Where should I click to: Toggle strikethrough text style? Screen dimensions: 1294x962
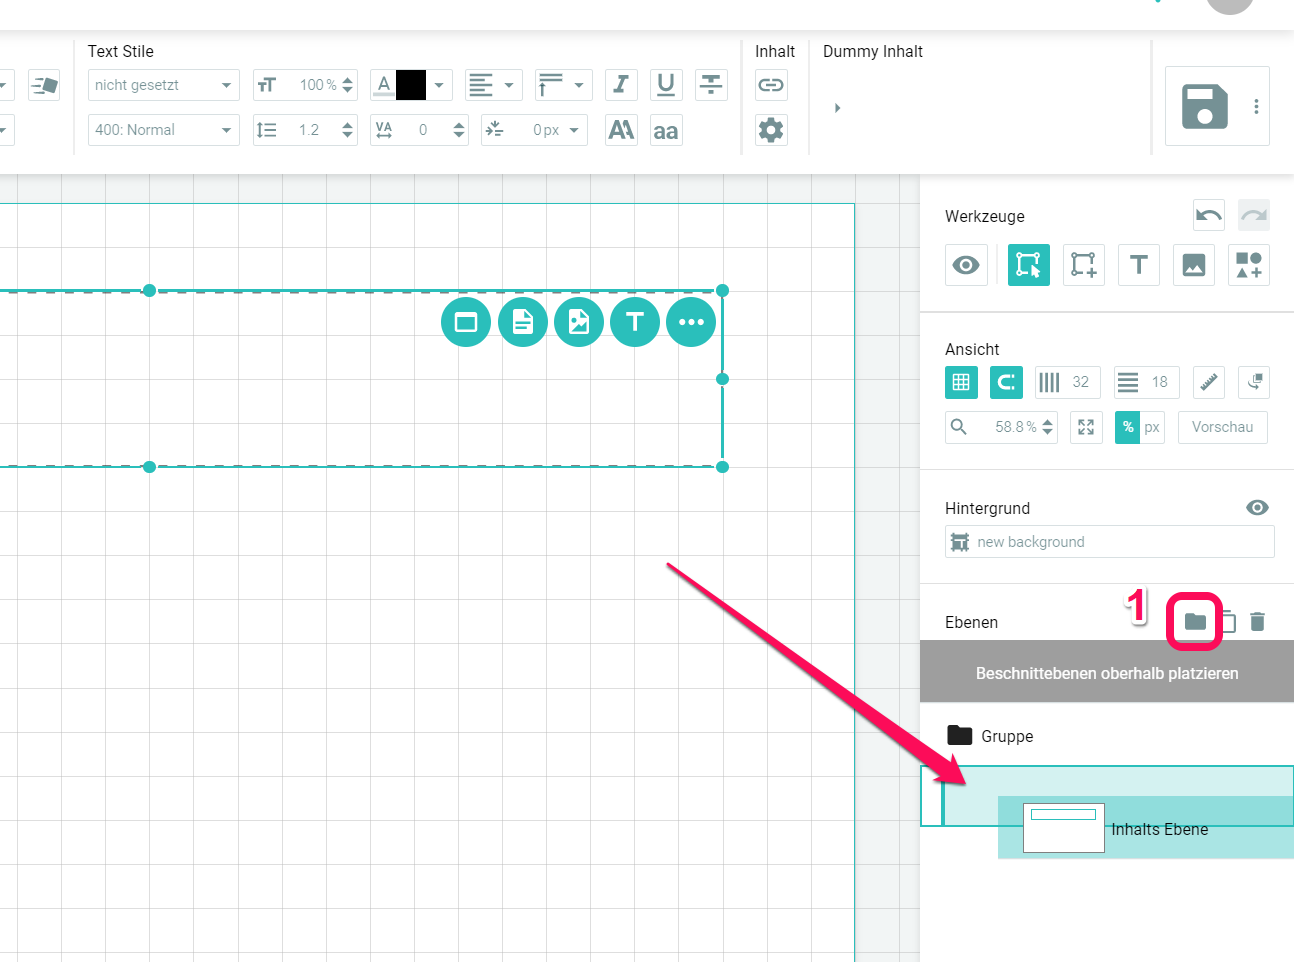711,85
